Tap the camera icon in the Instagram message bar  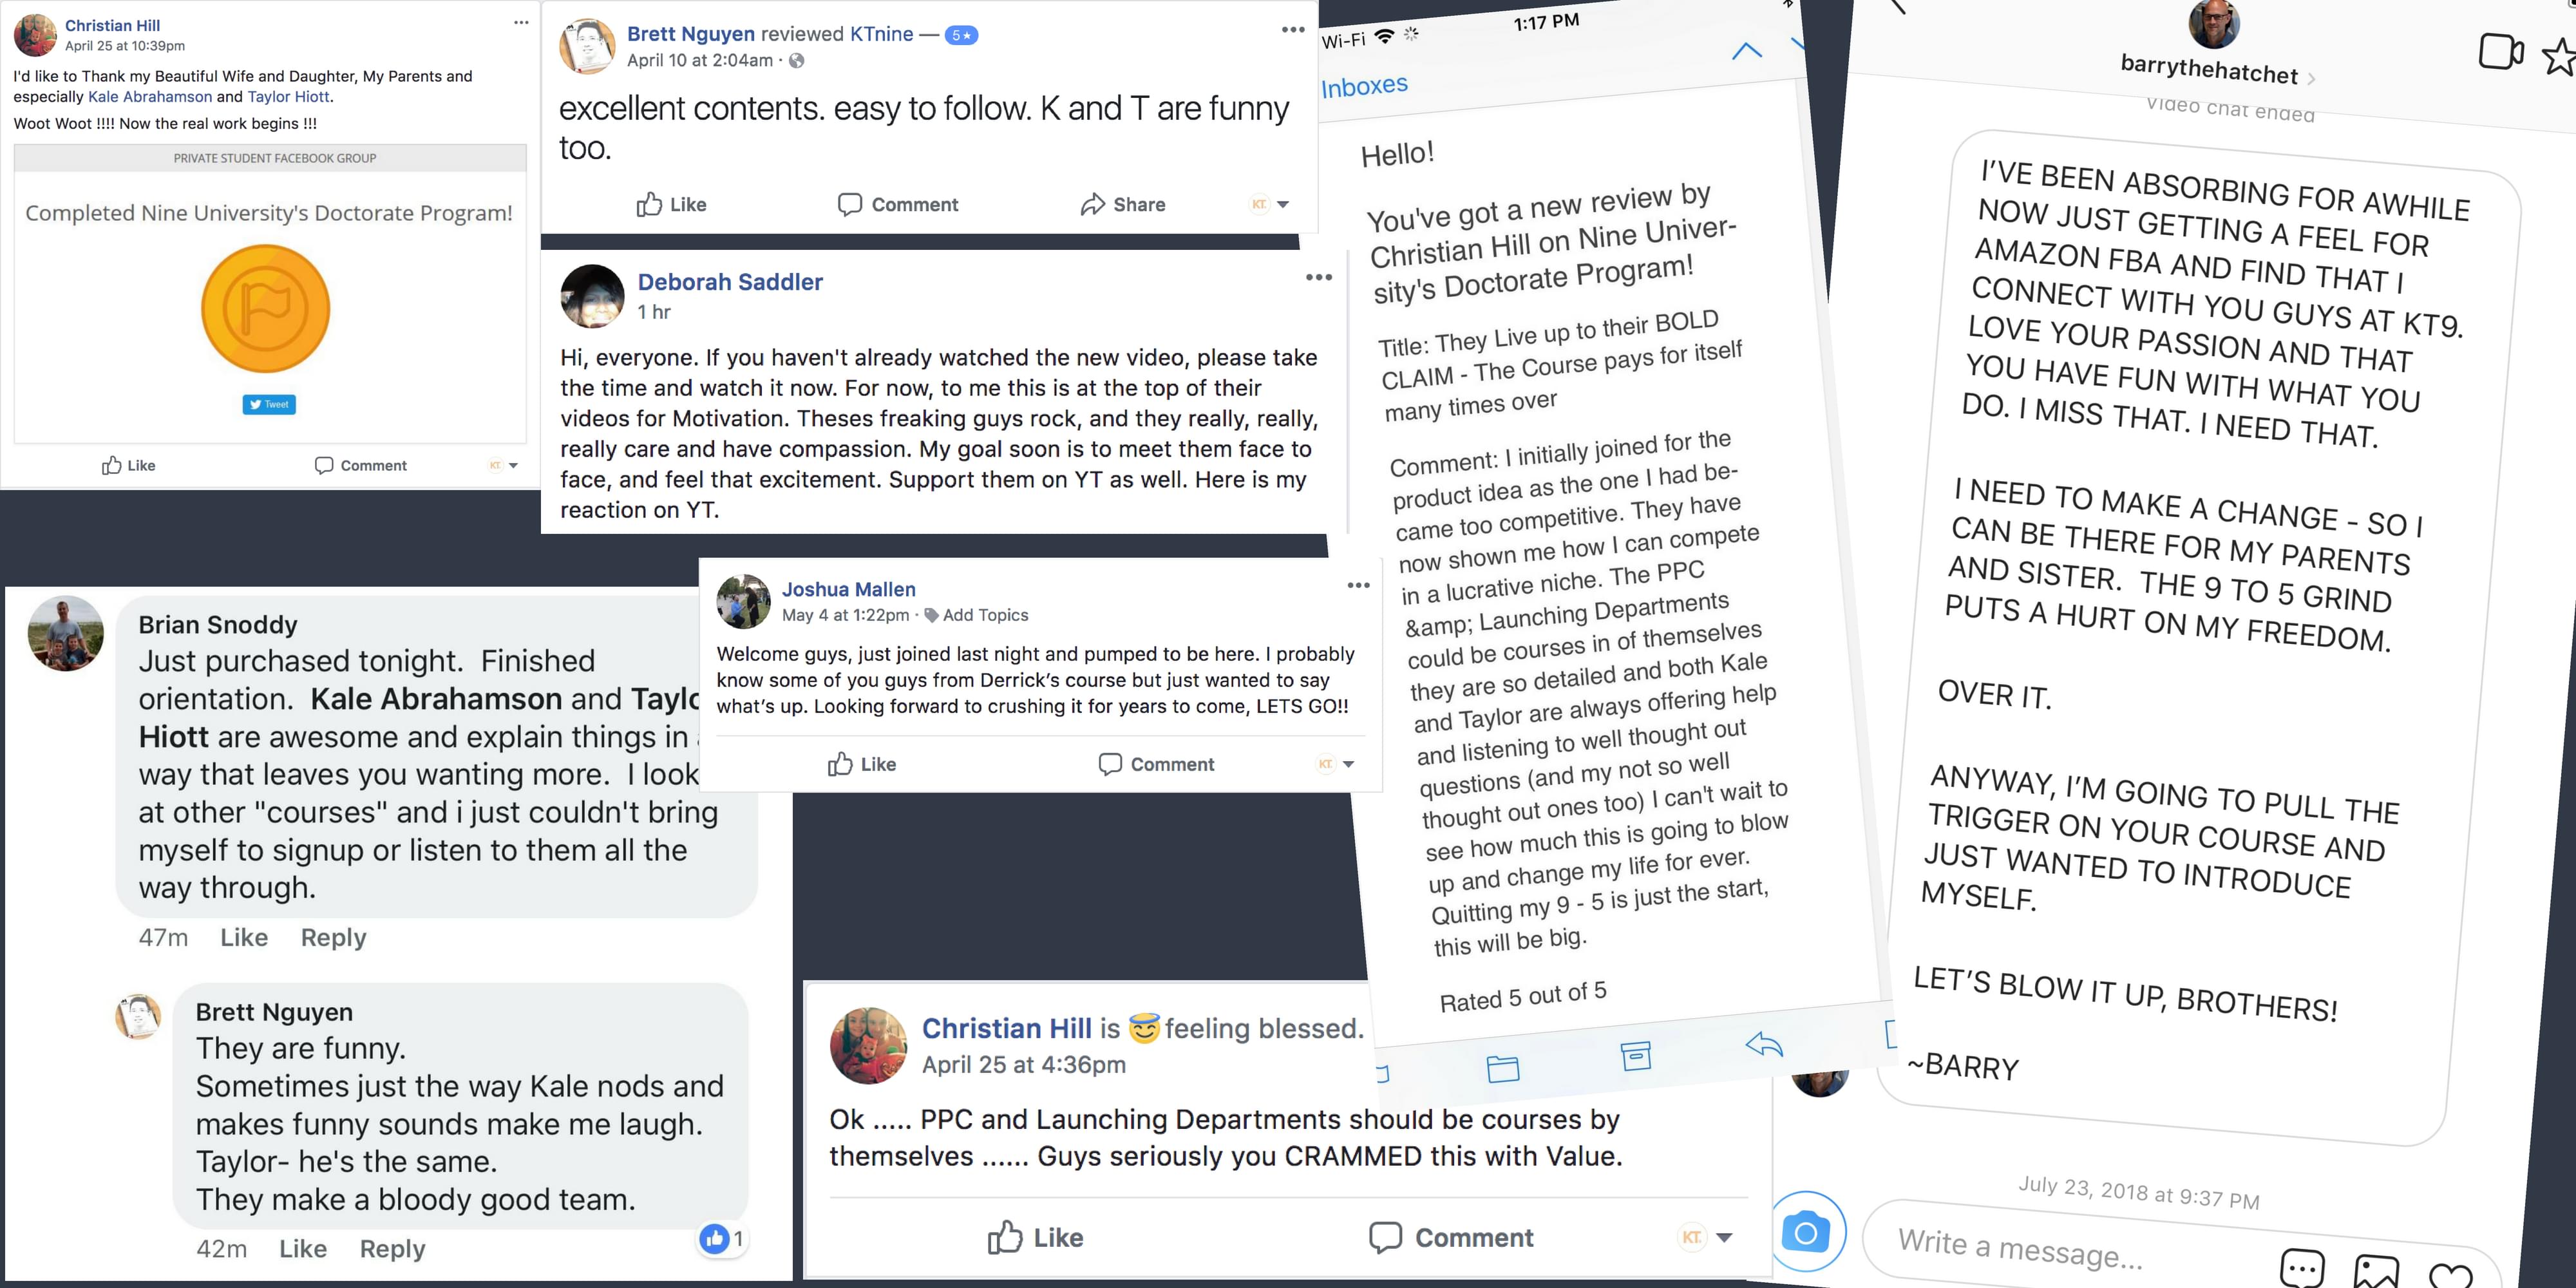(1806, 1232)
